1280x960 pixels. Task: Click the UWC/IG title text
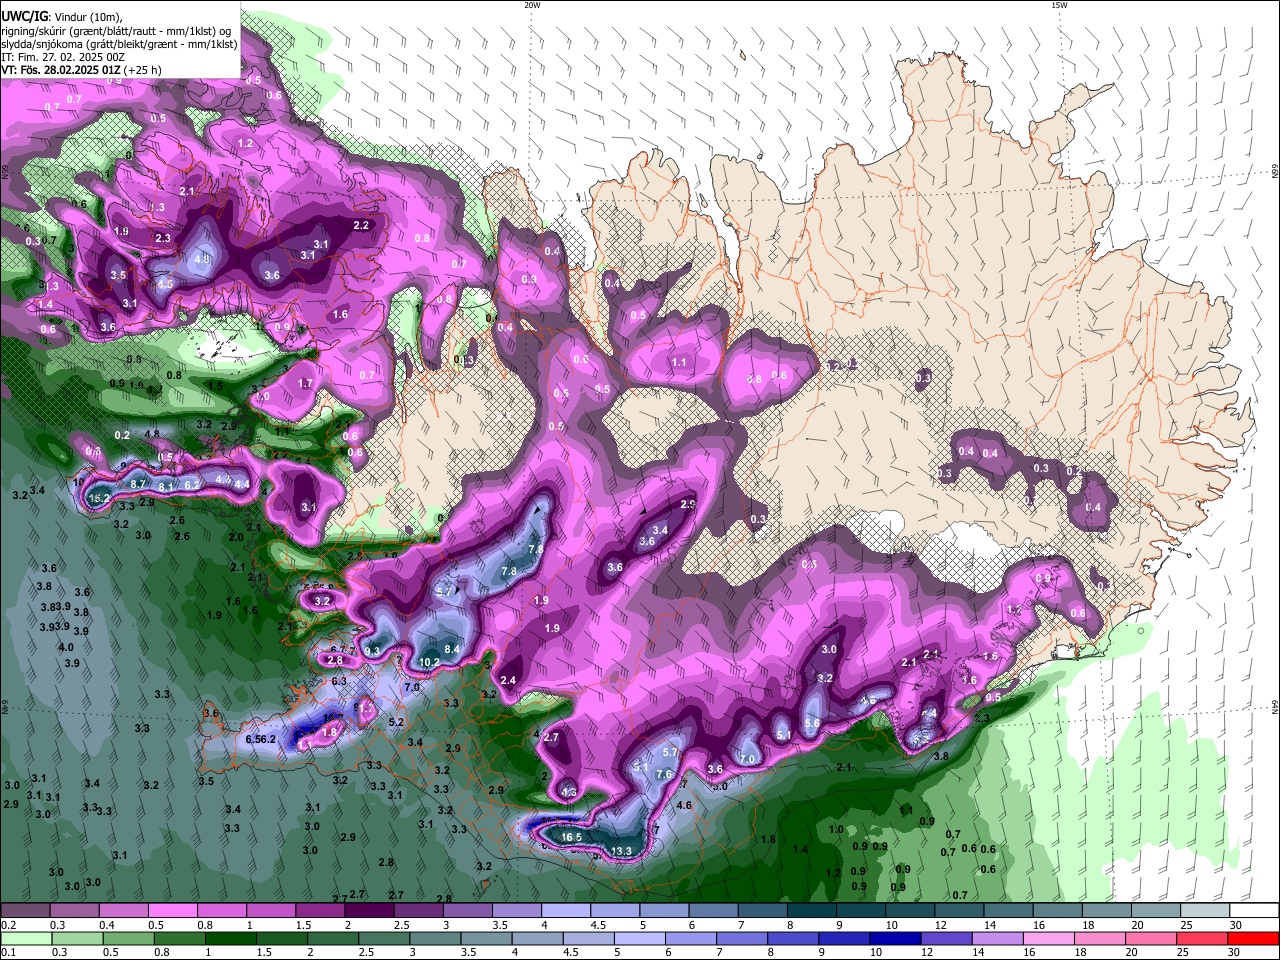click(x=24, y=16)
